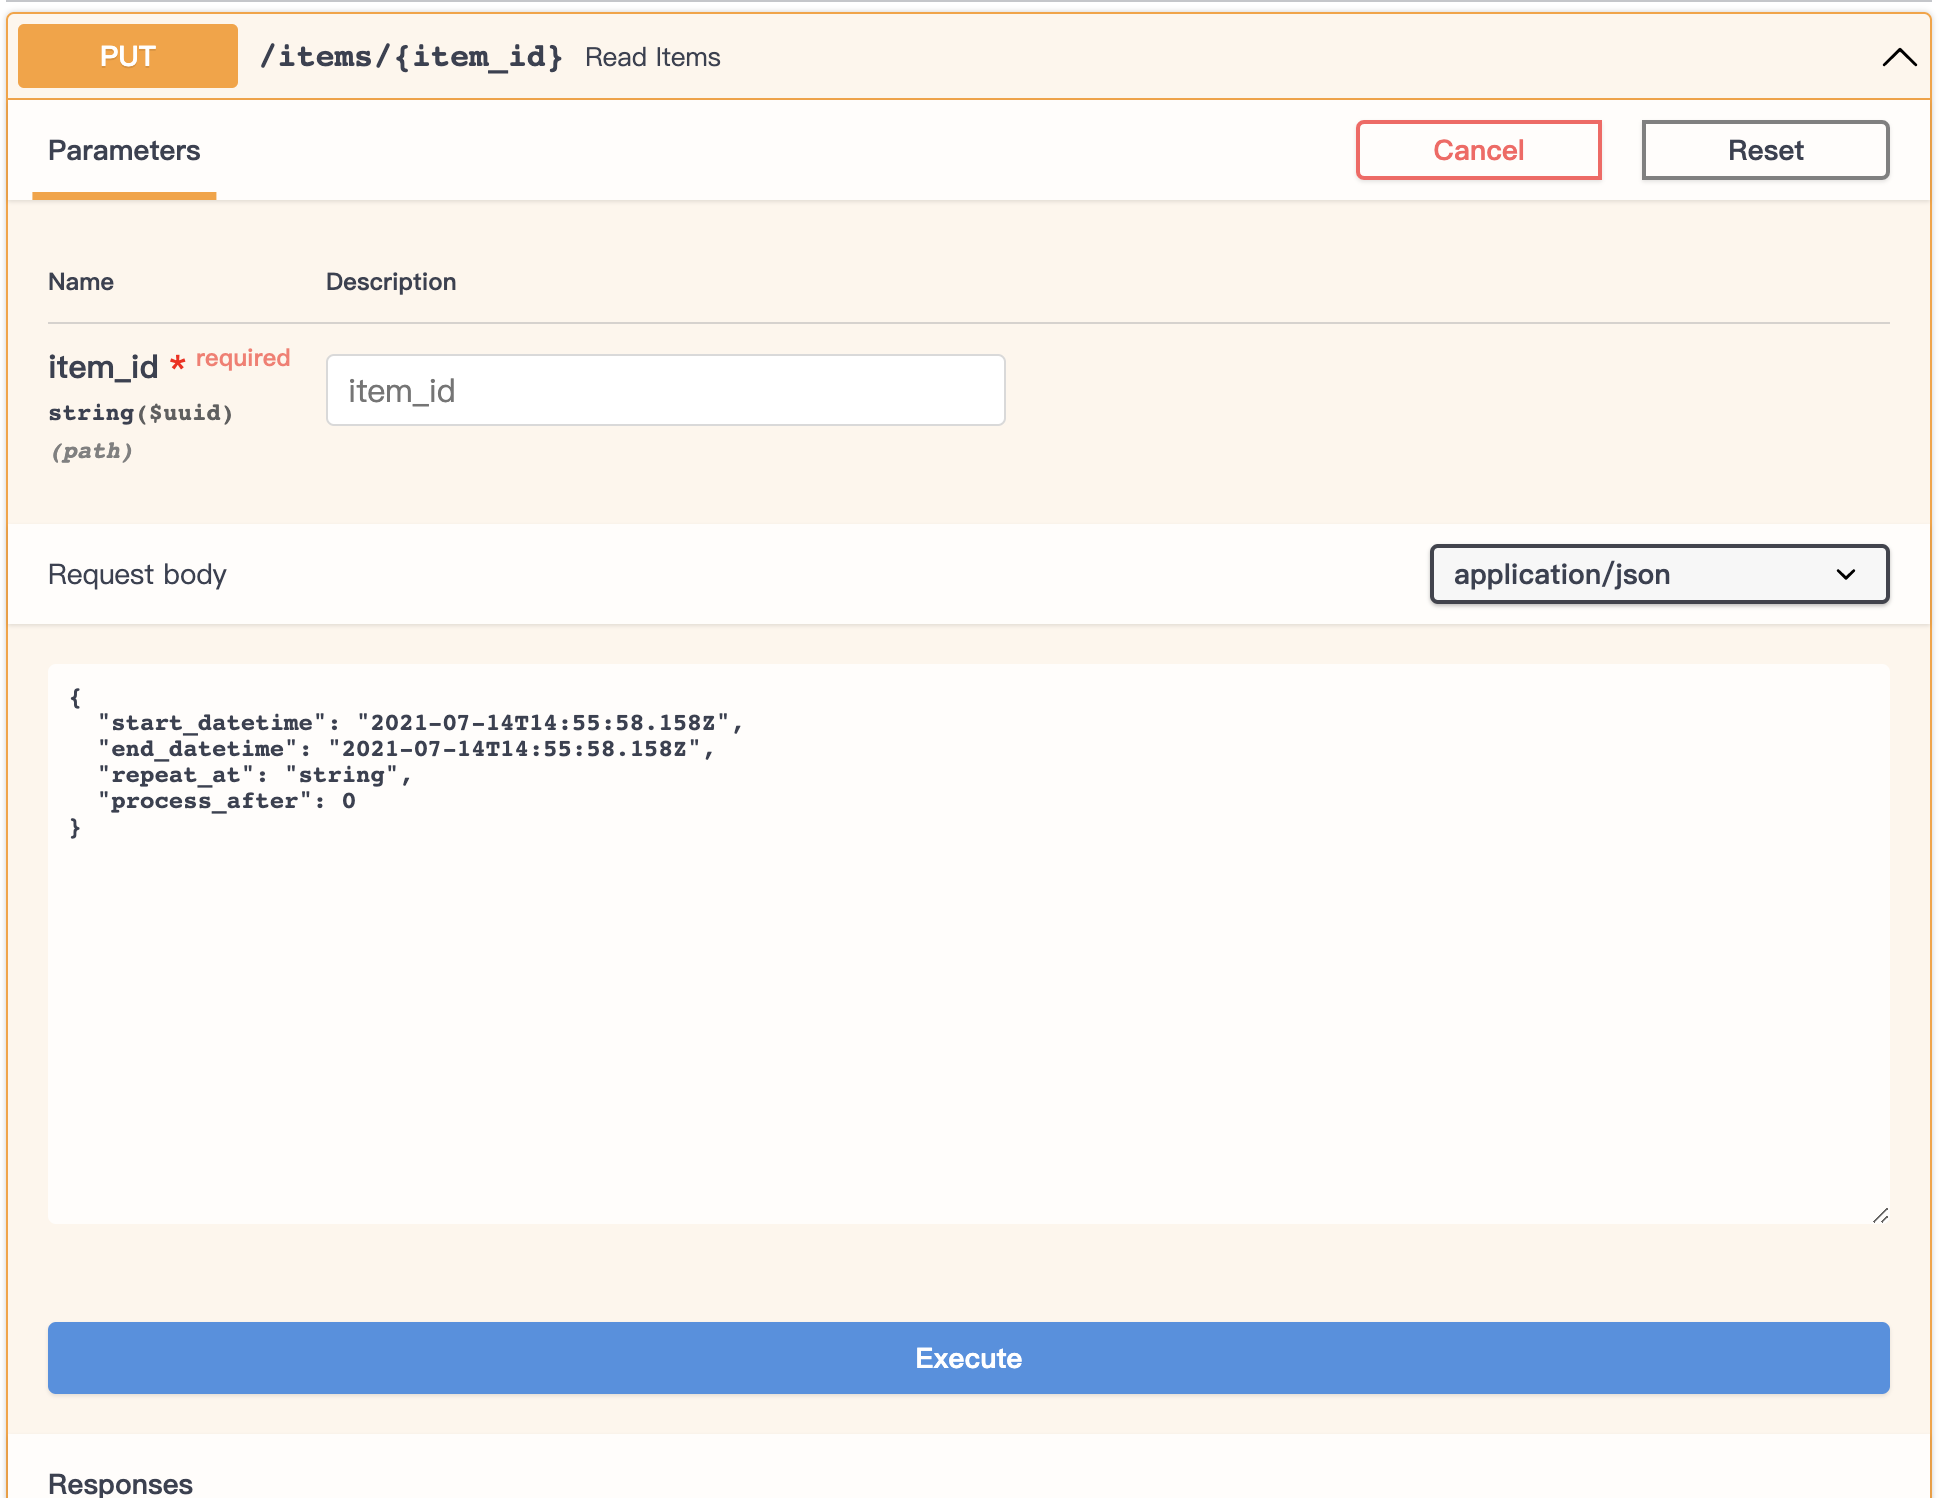Viewport: 1952px width, 1498px height.
Task: Click the start_datetime line in JSON body
Action: click(420, 723)
